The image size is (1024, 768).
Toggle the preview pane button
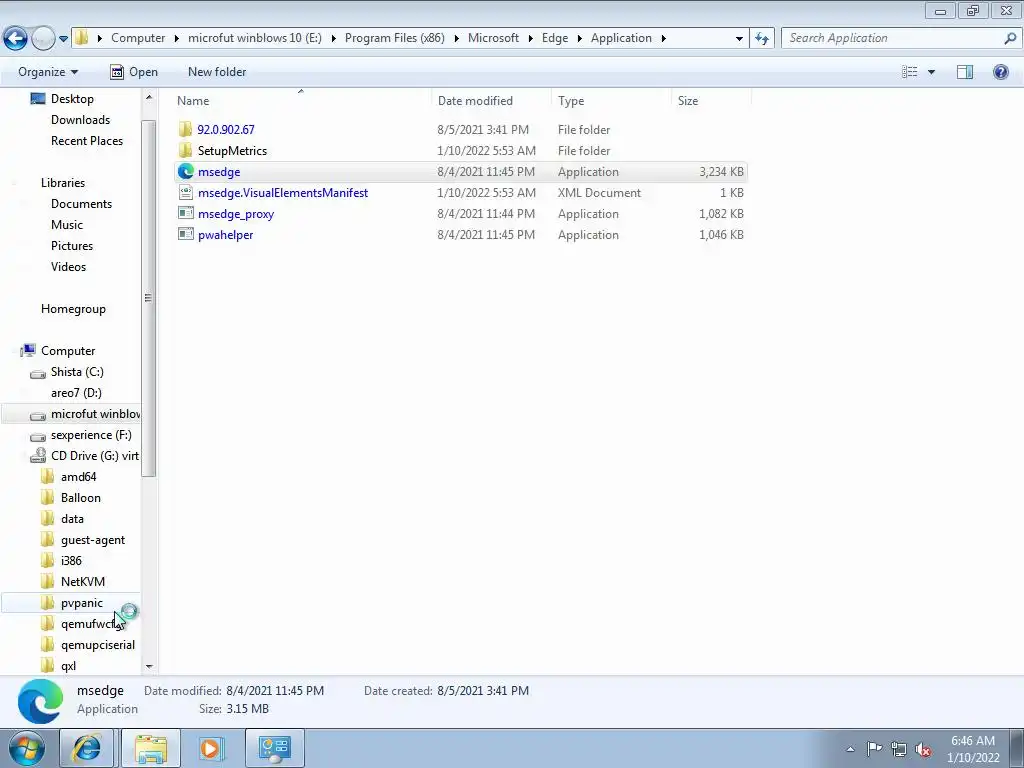click(965, 72)
